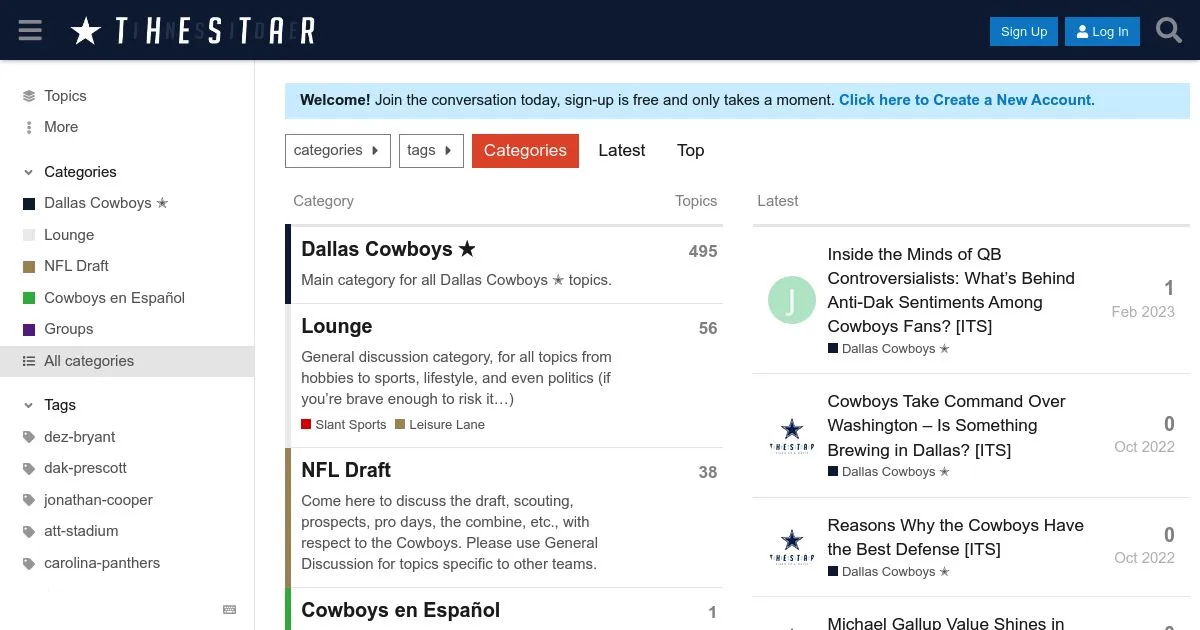Viewport: 1200px width, 630px height.
Task: Switch to the Top tab
Action: [x=691, y=151]
